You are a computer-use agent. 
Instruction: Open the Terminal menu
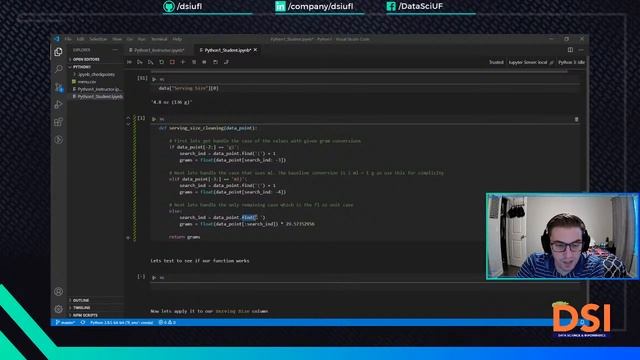(x=159, y=39)
